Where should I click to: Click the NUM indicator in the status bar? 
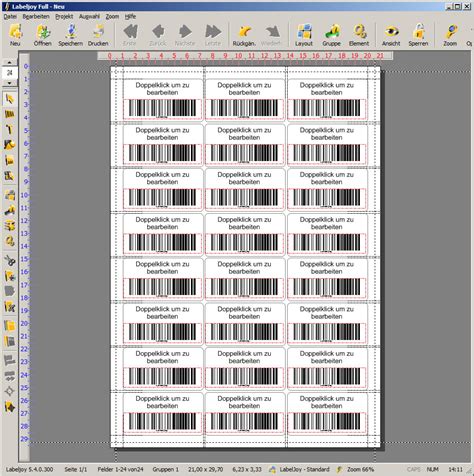[x=433, y=470]
